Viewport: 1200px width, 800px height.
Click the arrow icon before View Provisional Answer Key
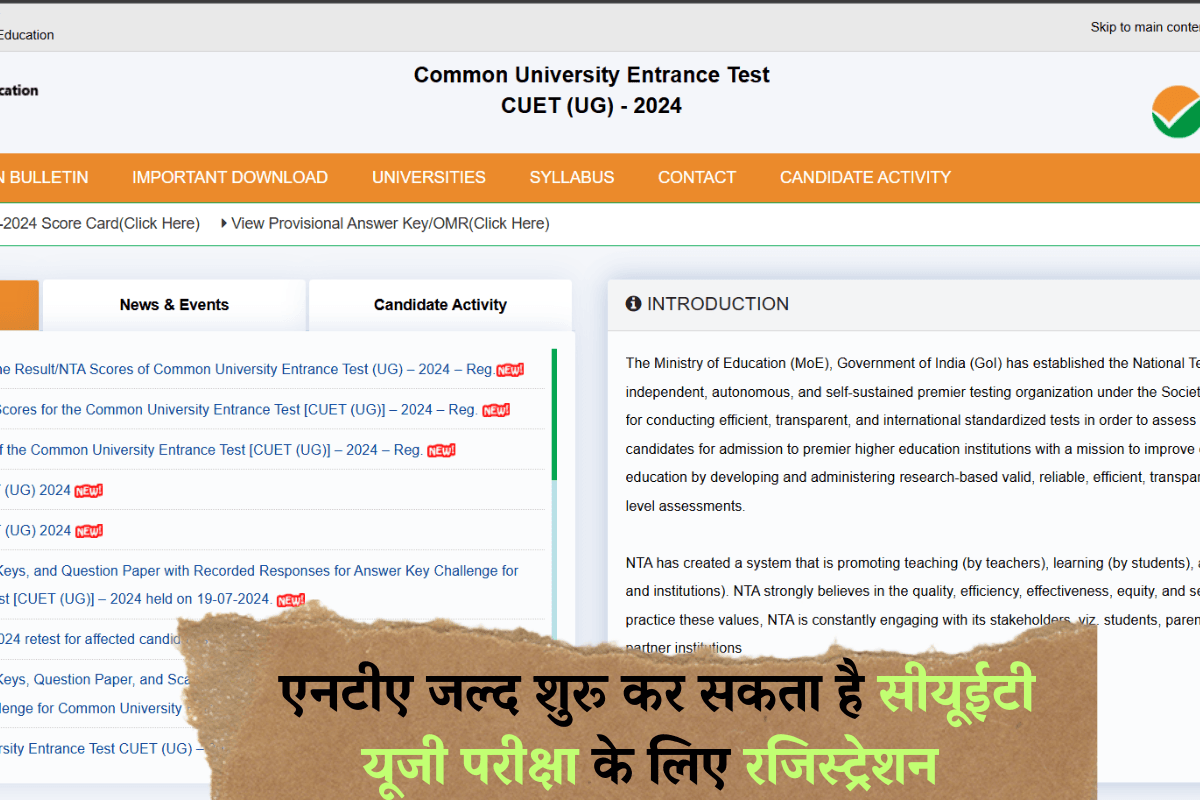(x=222, y=223)
